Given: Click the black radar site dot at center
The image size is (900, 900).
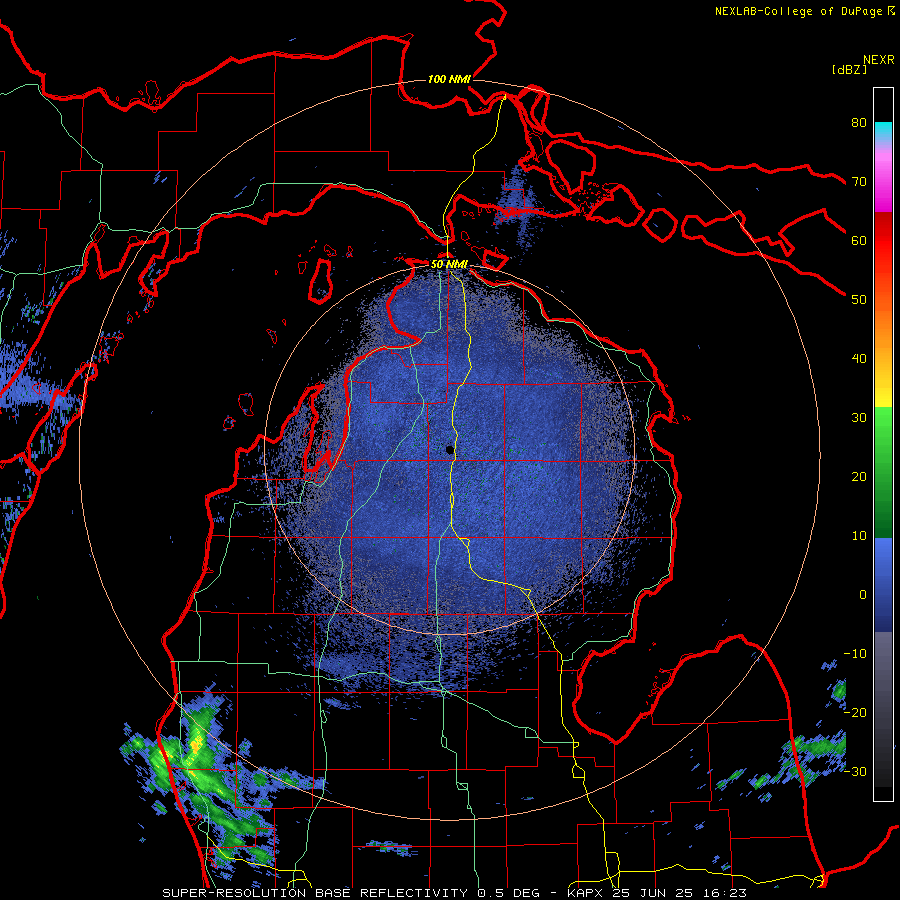Looking at the screenshot, I should pos(450,450).
